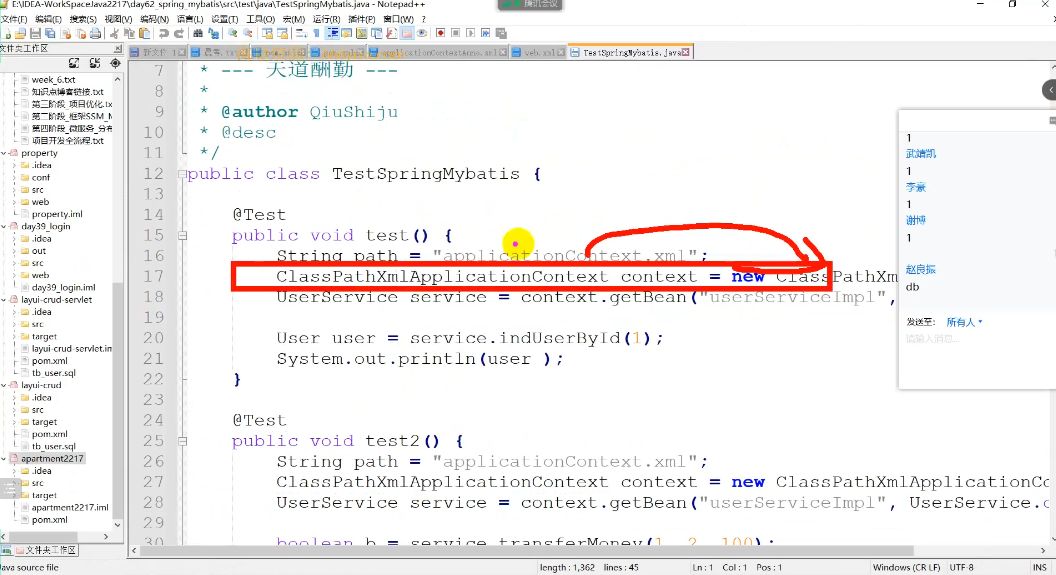
Task: Open Find with the binoculars icon
Action: pyautogui.click(x=196, y=34)
